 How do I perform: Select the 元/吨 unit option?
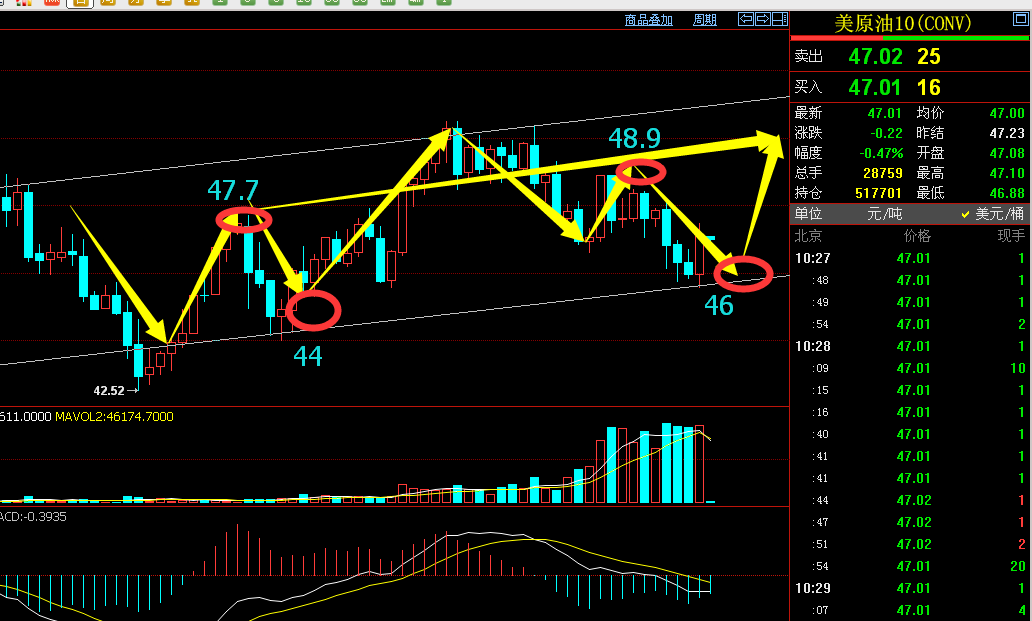click(x=885, y=214)
